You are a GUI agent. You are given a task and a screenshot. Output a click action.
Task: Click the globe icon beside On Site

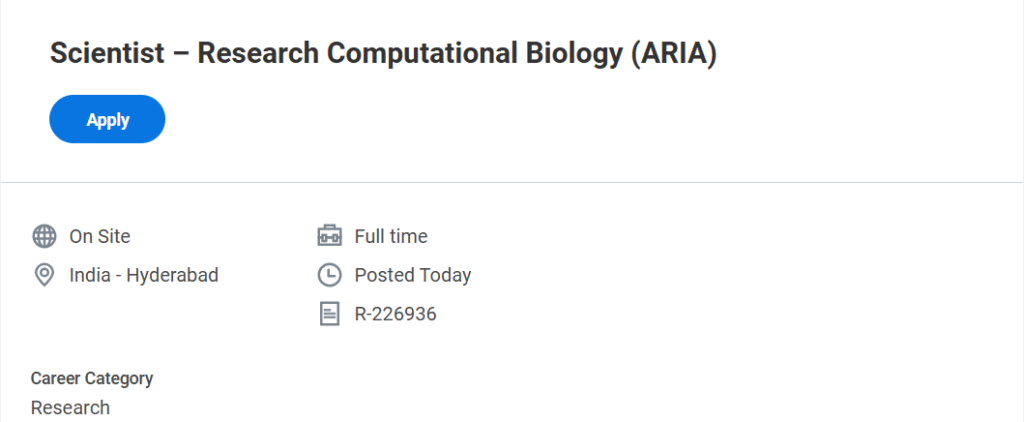pos(44,237)
